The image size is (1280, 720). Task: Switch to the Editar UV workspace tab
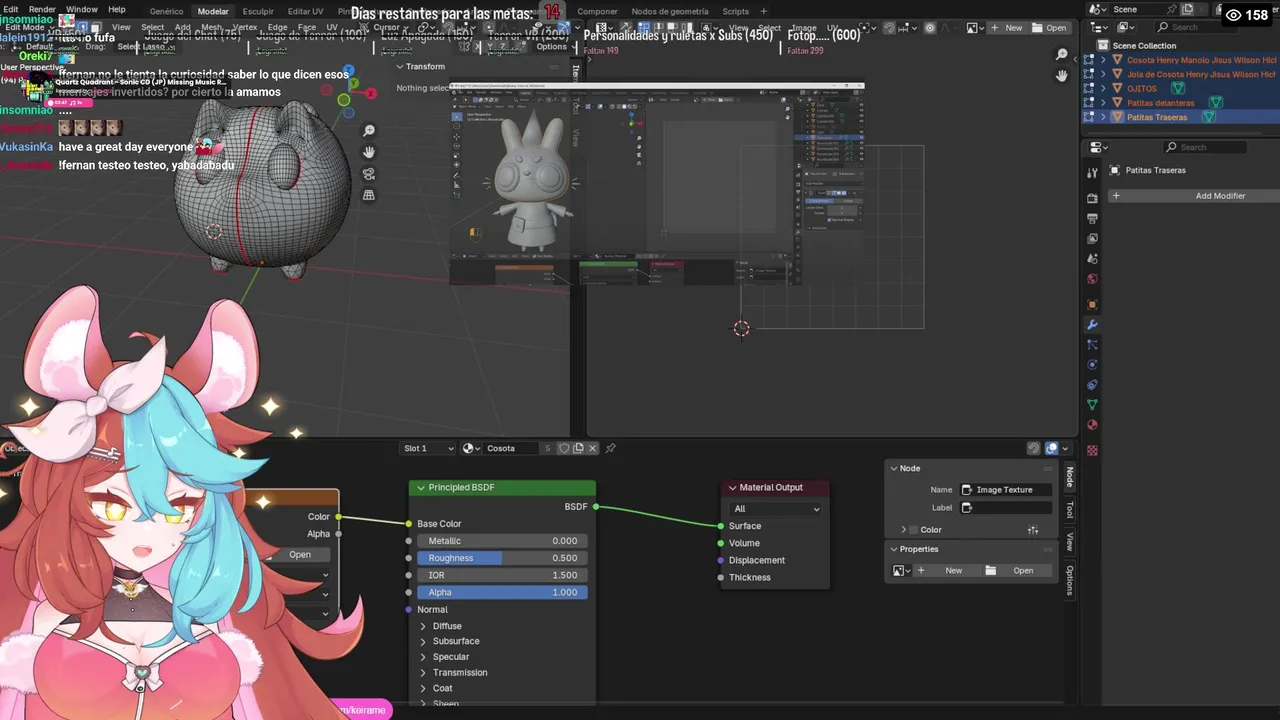305,11
